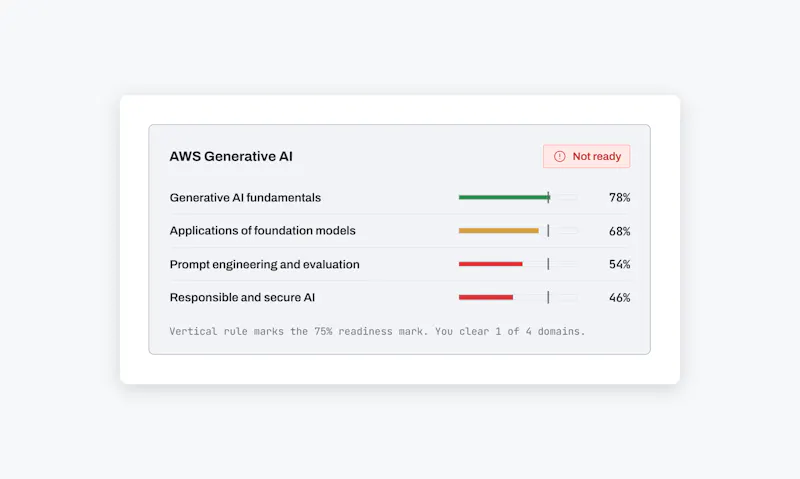
Task: Click the green Generative AI fundamentals progress bar
Action: 504,197
